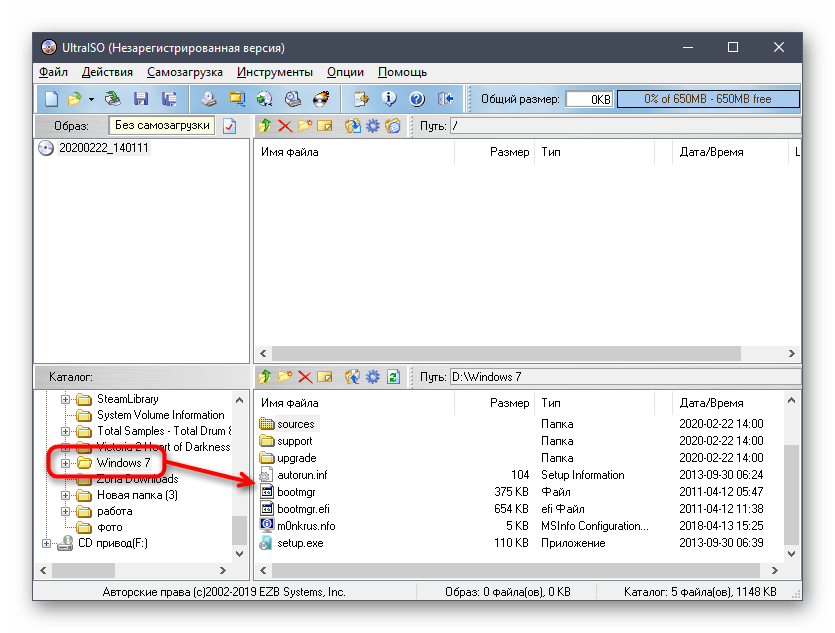Screen dimensions: 835x633
Task: Click the Burn CD image flame icon
Action: [x=321, y=99]
